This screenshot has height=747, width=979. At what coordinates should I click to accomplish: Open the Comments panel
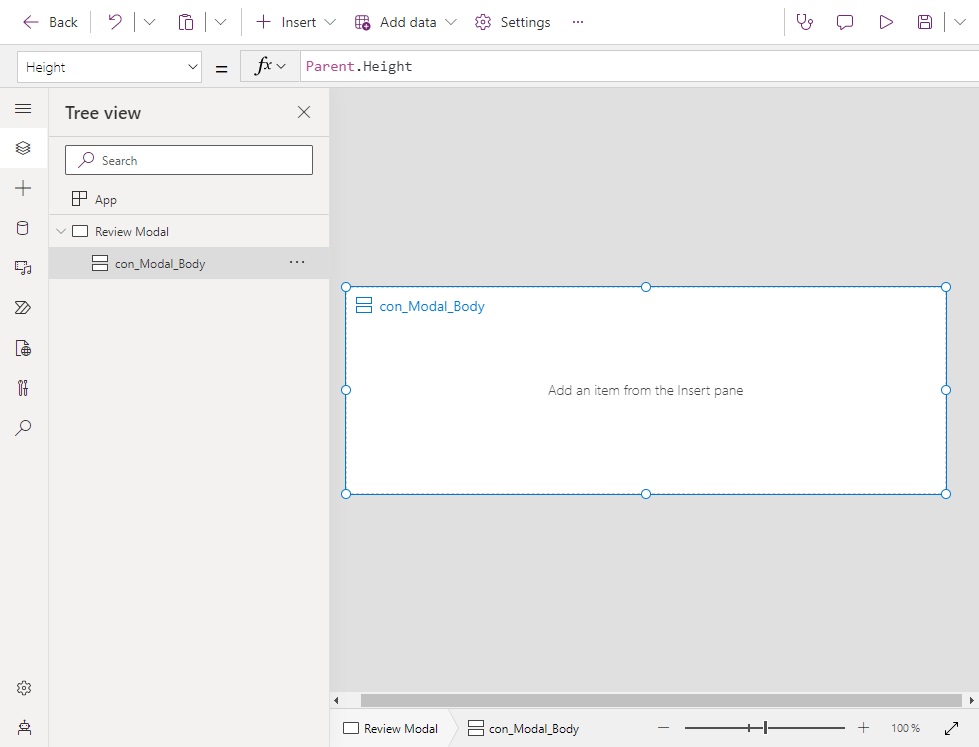pyautogui.click(x=845, y=21)
